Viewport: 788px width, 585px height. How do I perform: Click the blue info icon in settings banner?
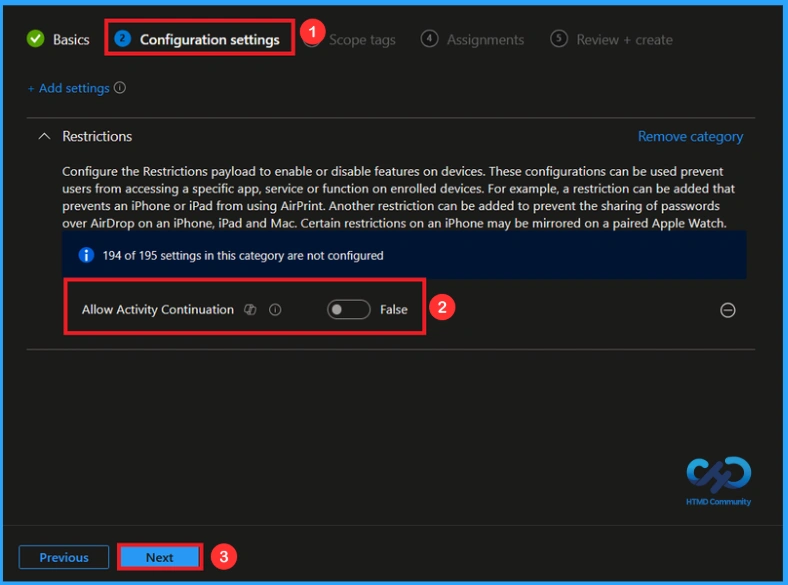pyautogui.click(x=86, y=255)
